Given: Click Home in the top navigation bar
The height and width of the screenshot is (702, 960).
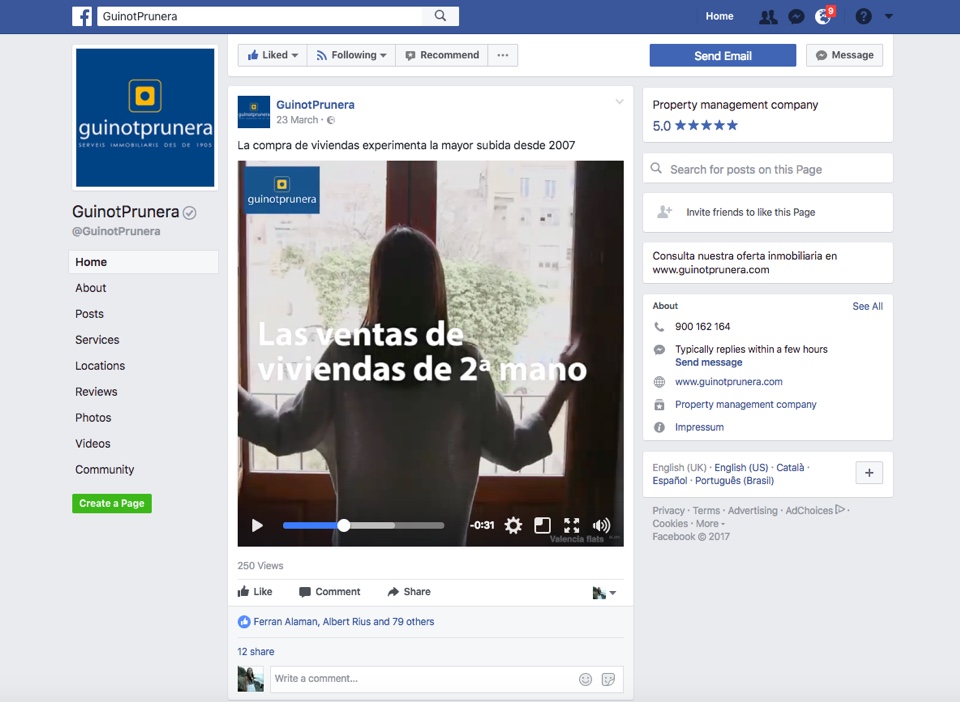Looking at the screenshot, I should (719, 16).
